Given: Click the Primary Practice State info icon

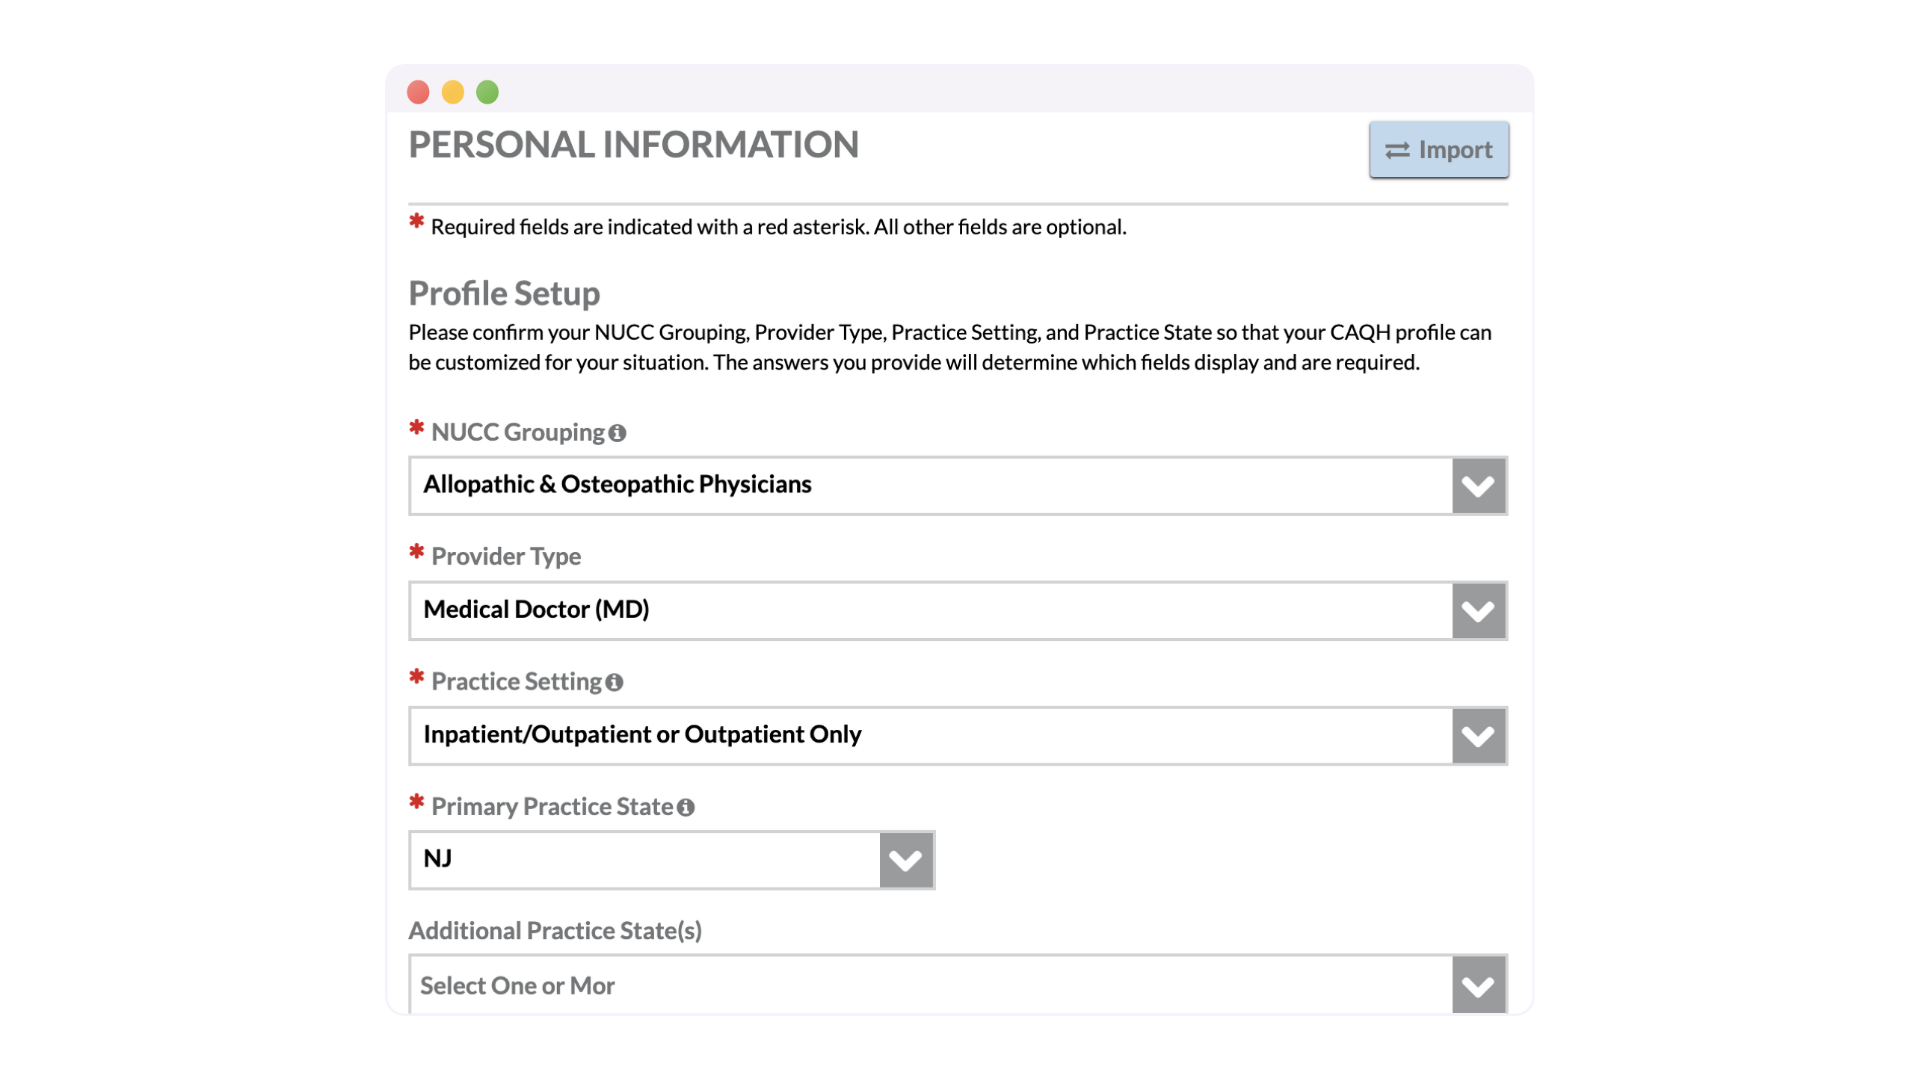Looking at the screenshot, I should point(685,807).
